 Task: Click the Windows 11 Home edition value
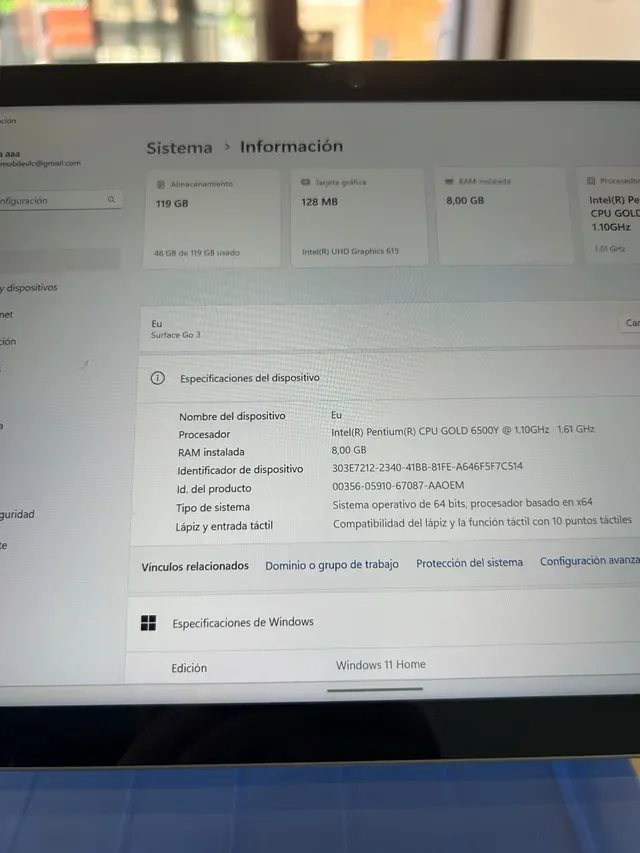tap(380, 665)
